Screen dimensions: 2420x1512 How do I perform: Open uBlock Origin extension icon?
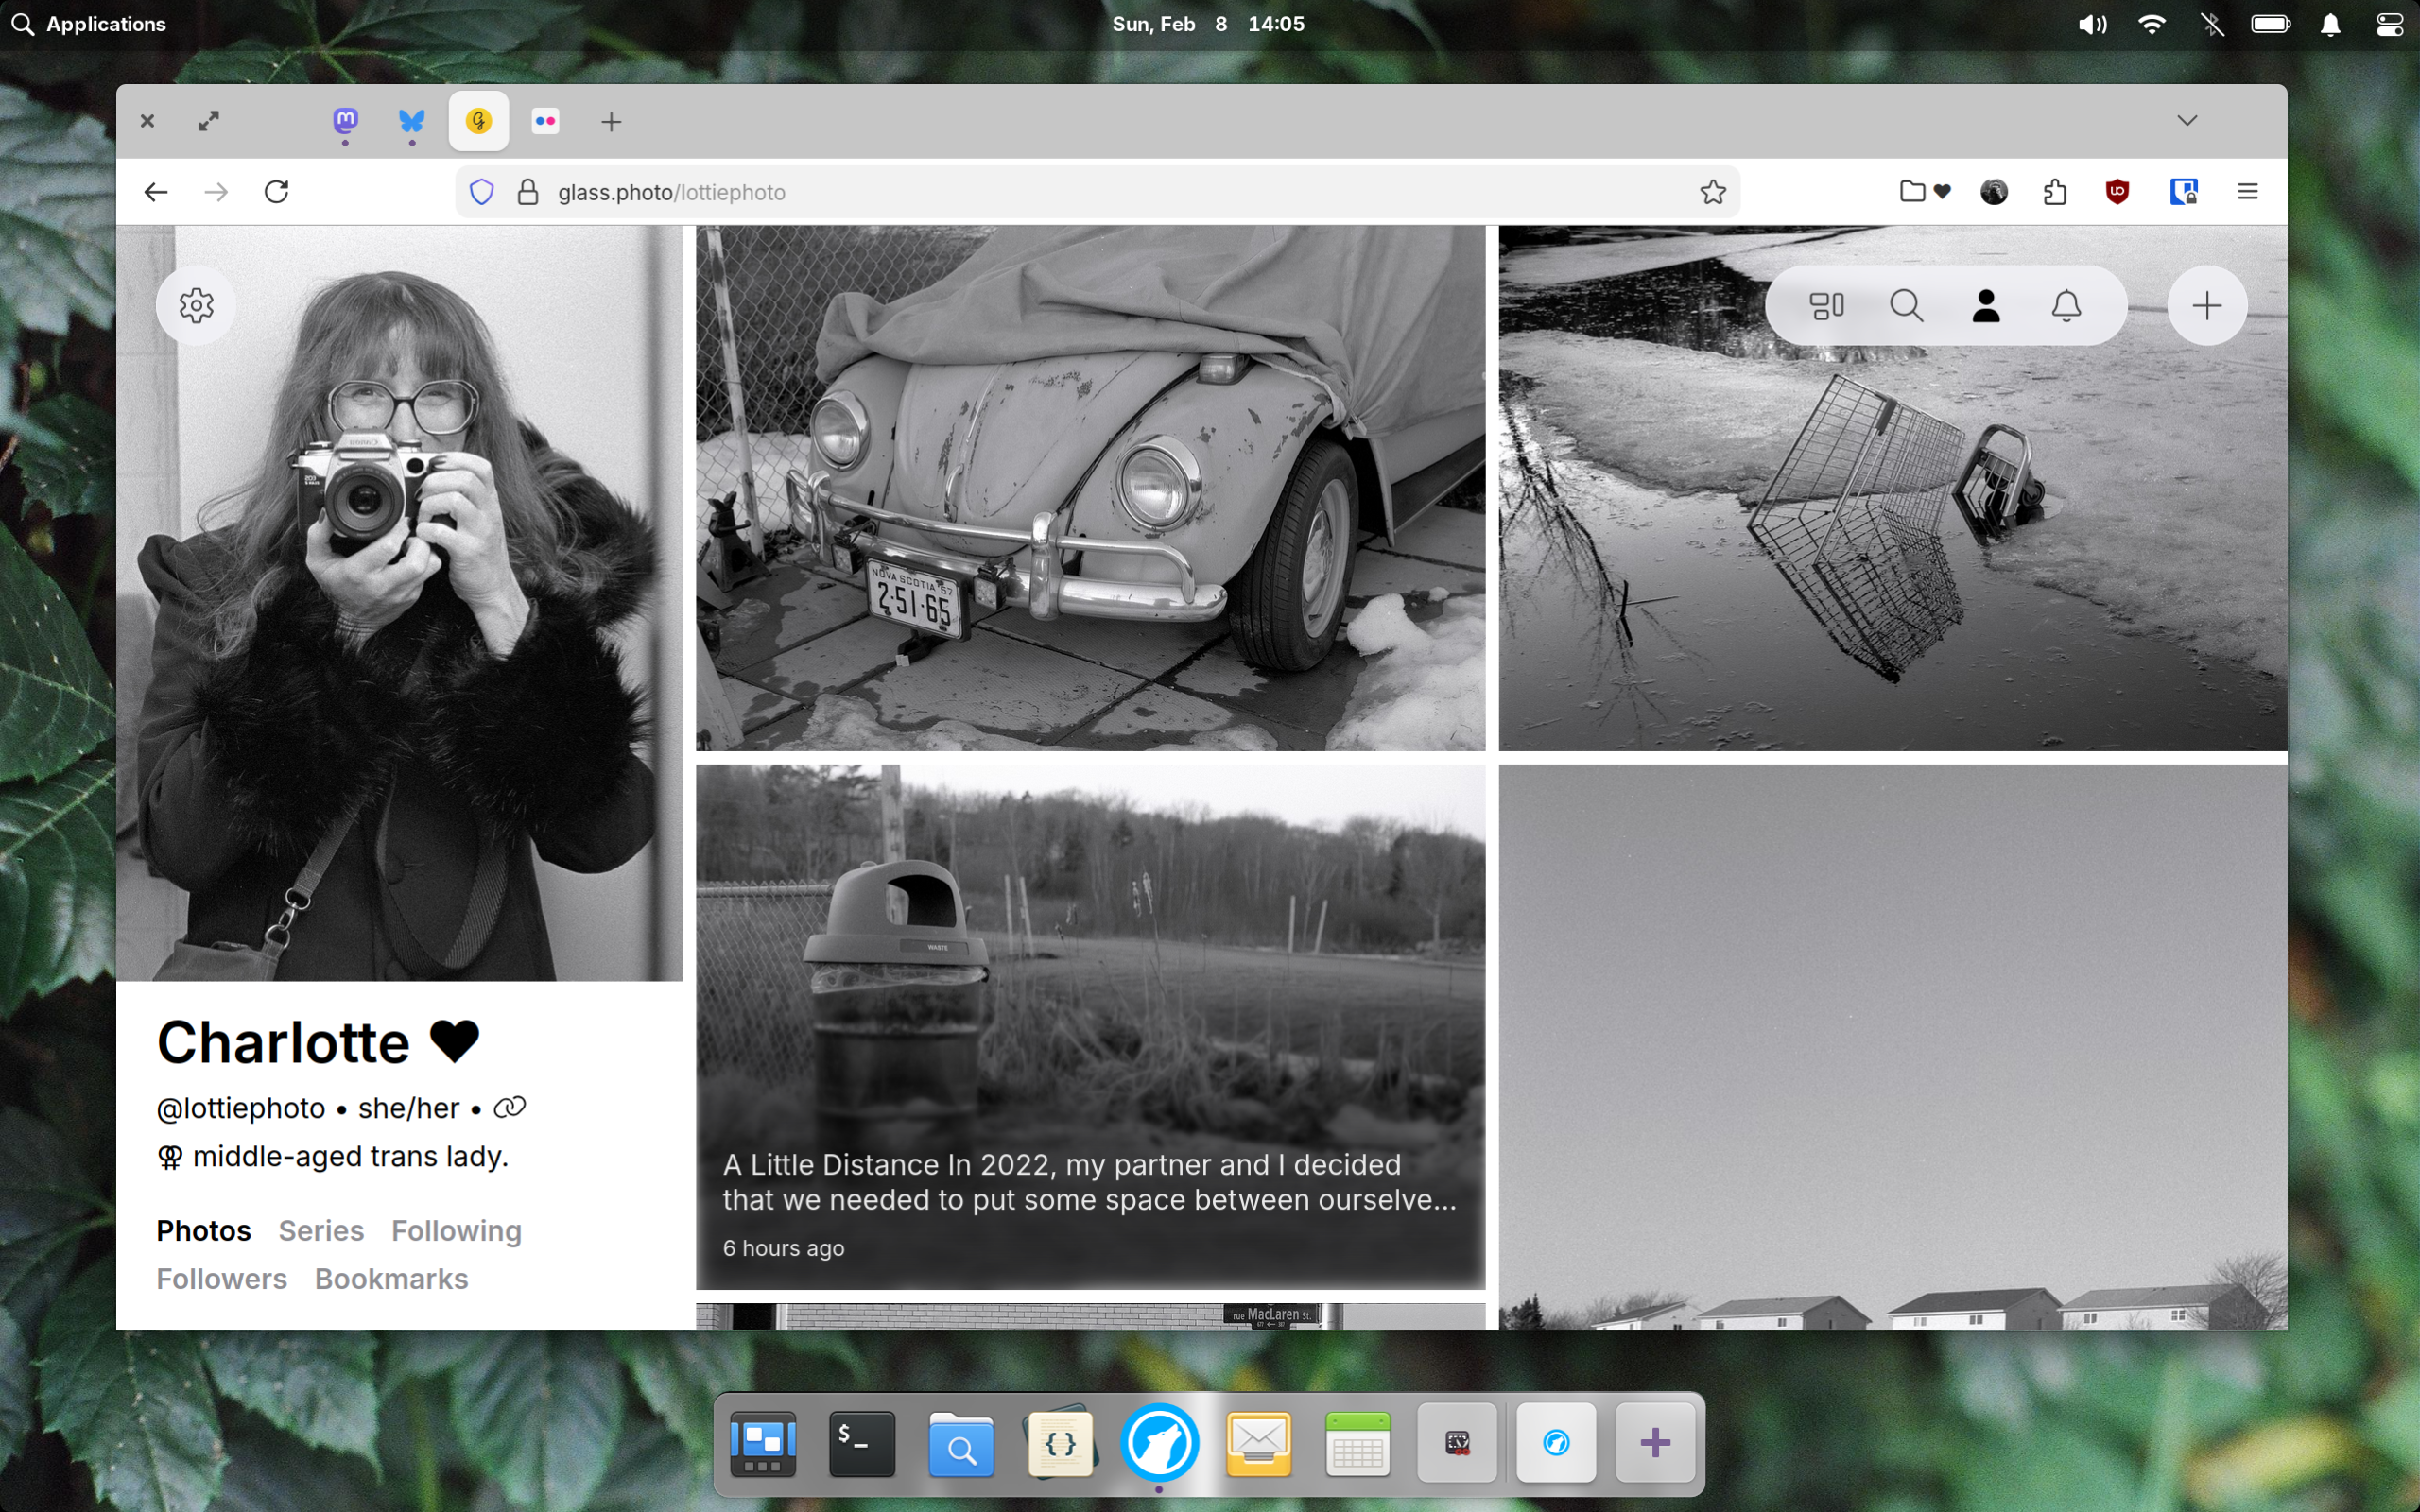pos(2117,192)
